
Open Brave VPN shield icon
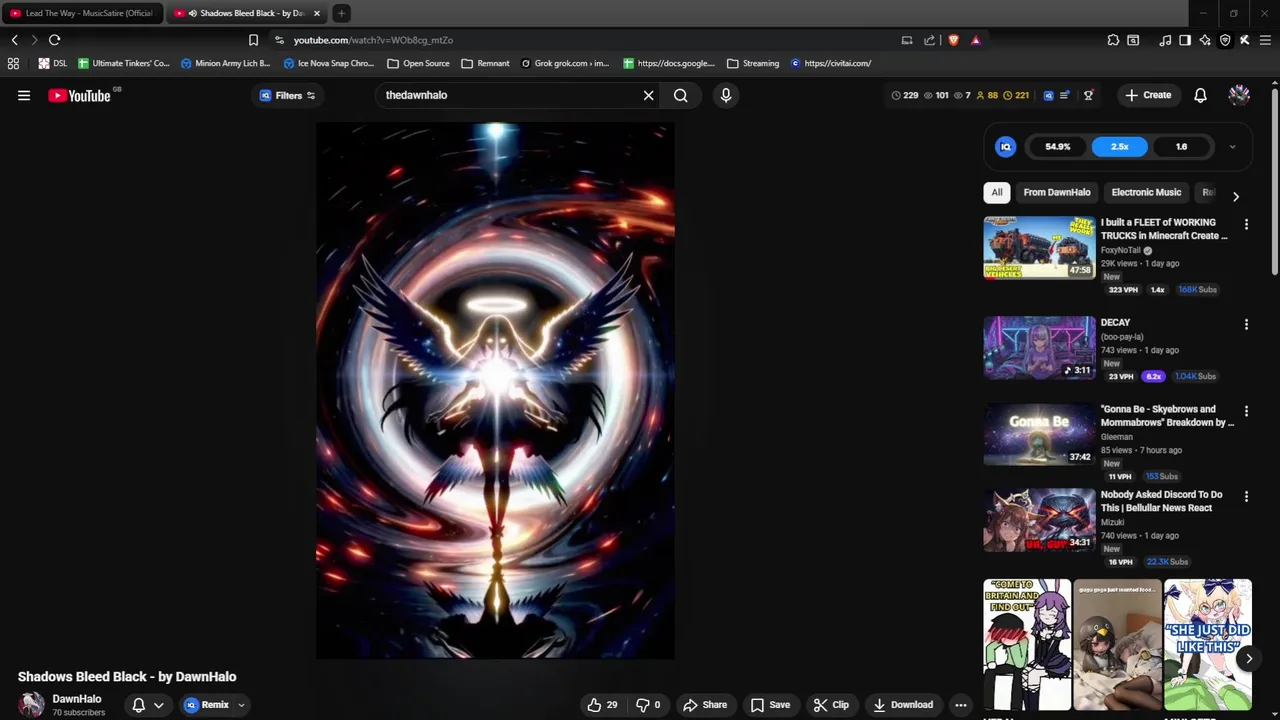(1225, 40)
